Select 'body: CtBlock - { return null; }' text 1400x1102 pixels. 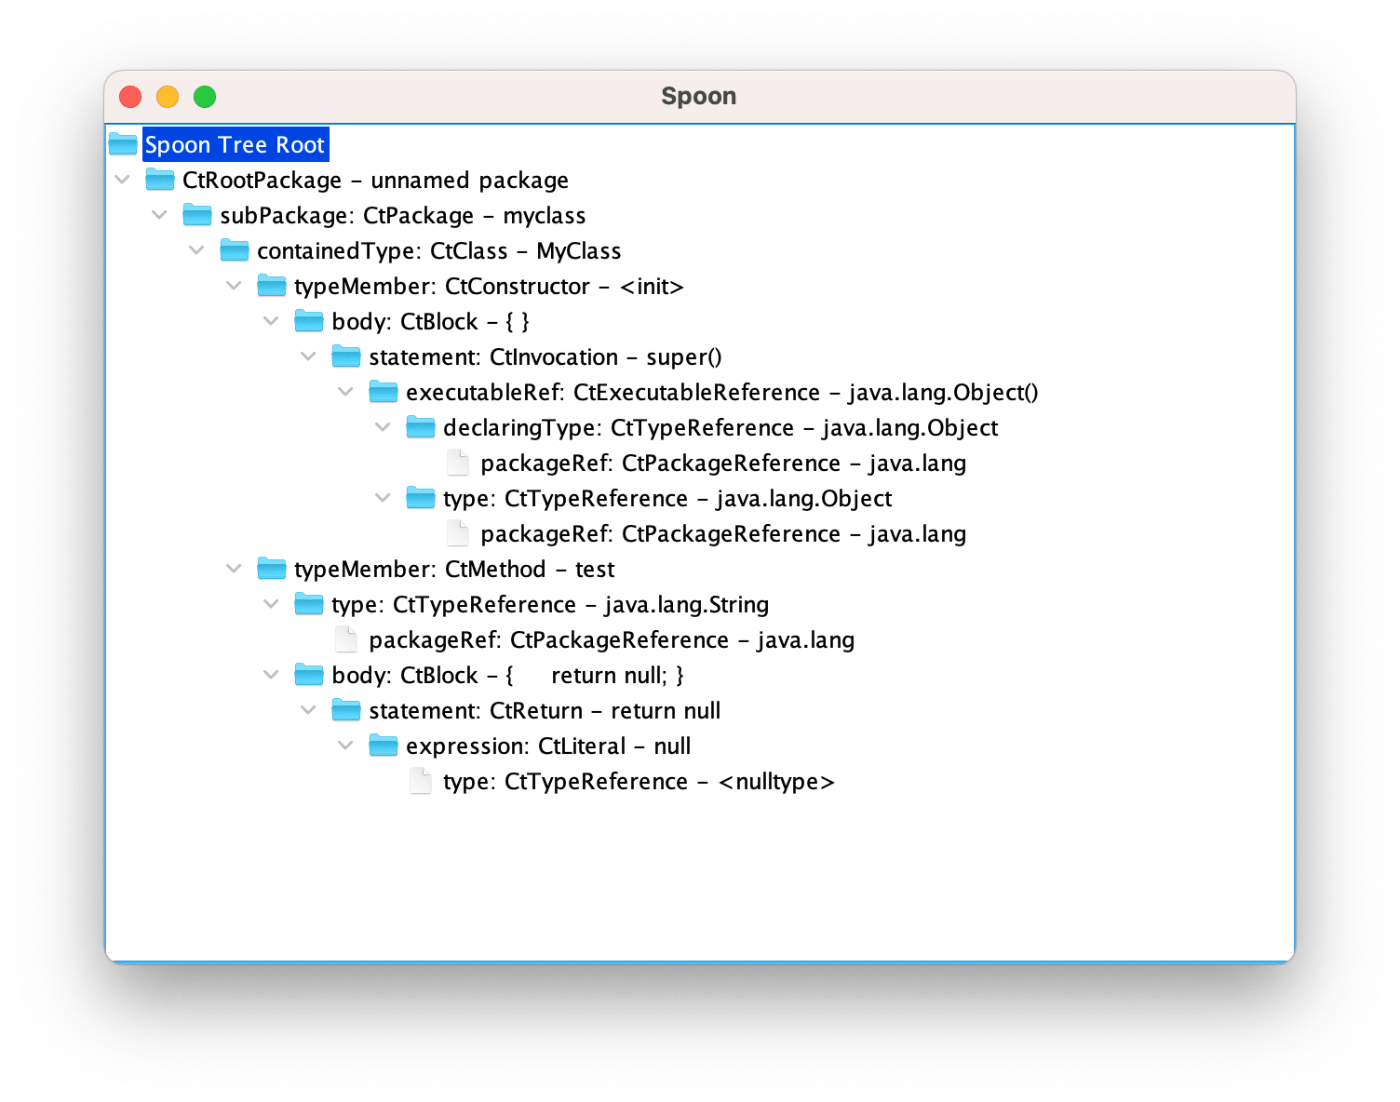[508, 676]
